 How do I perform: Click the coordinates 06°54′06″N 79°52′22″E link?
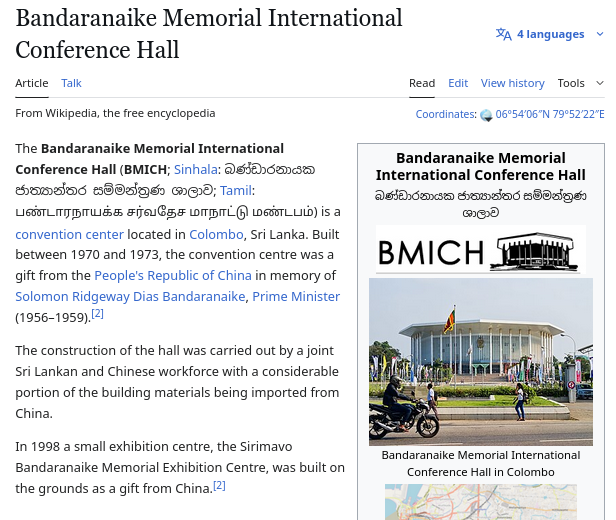[x=550, y=114]
